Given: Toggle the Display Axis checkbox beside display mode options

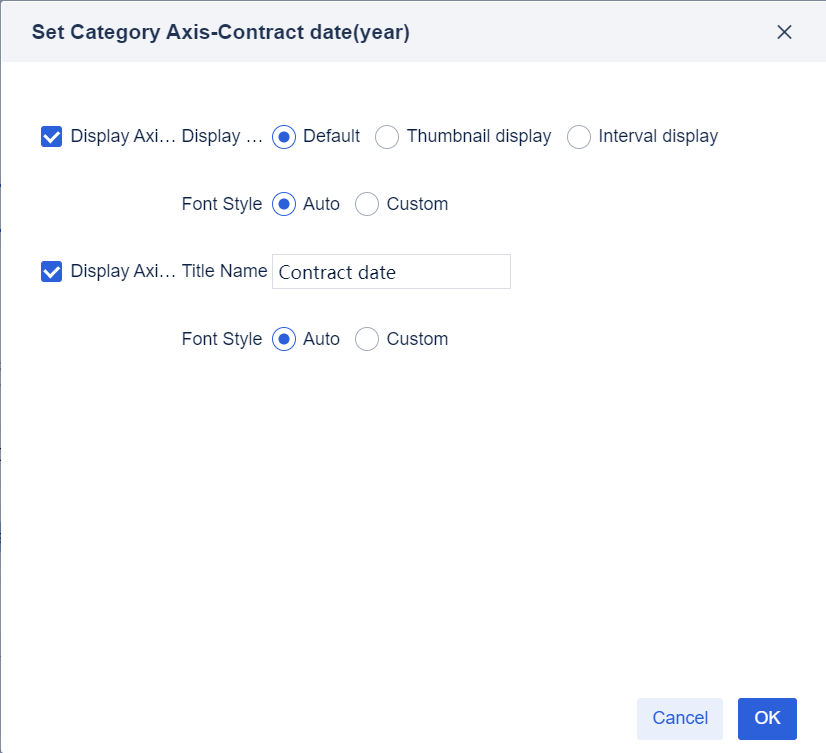Looking at the screenshot, I should tap(52, 137).
